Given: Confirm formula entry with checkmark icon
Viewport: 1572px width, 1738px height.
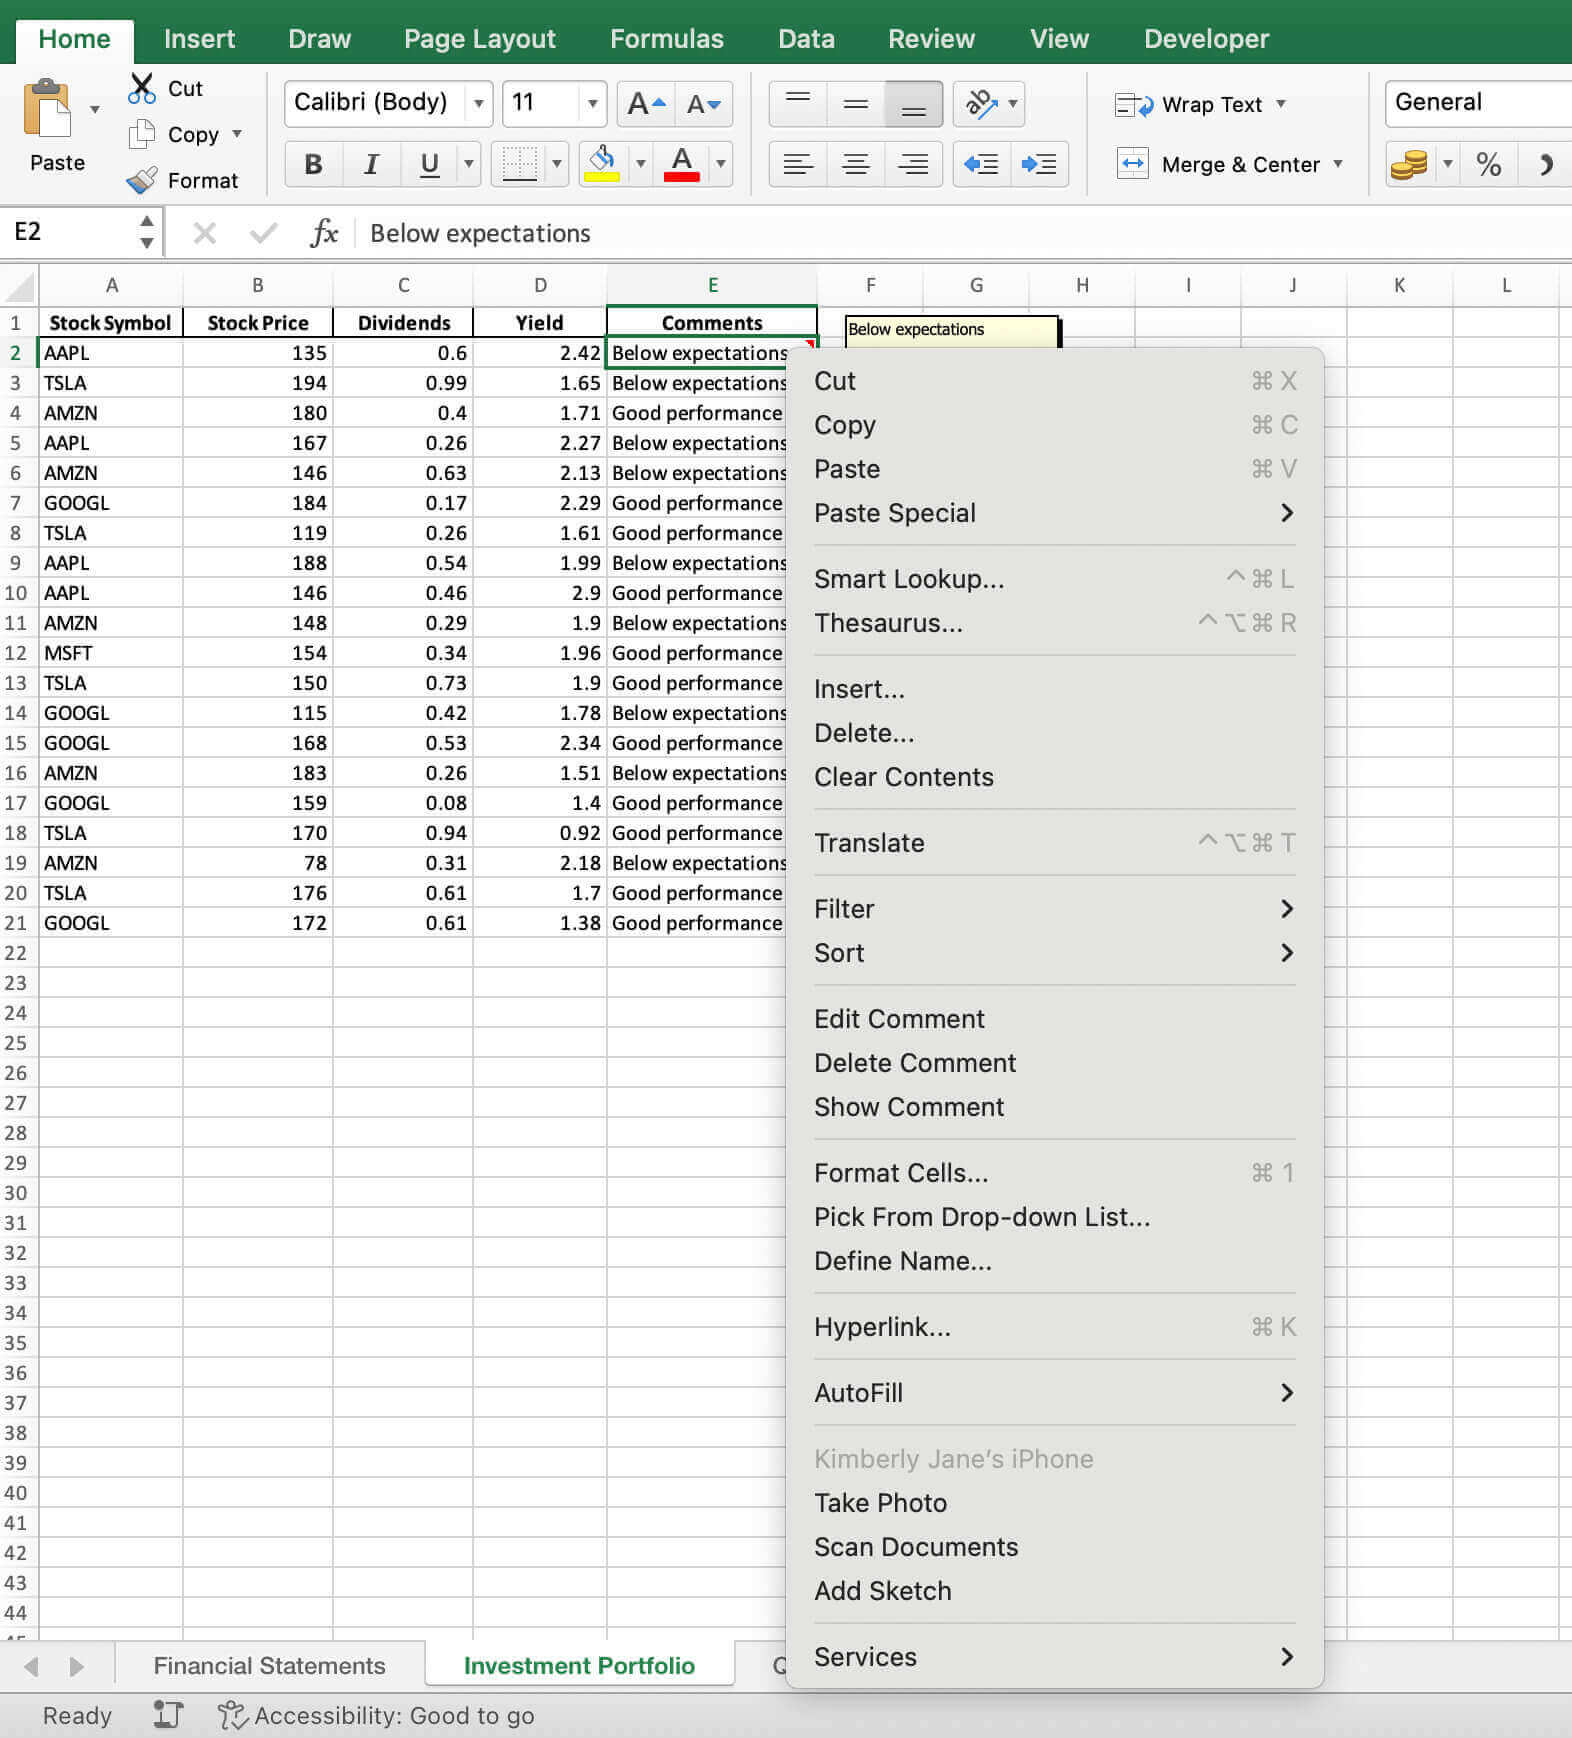Looking at the screenshot, I should (264, 233).
